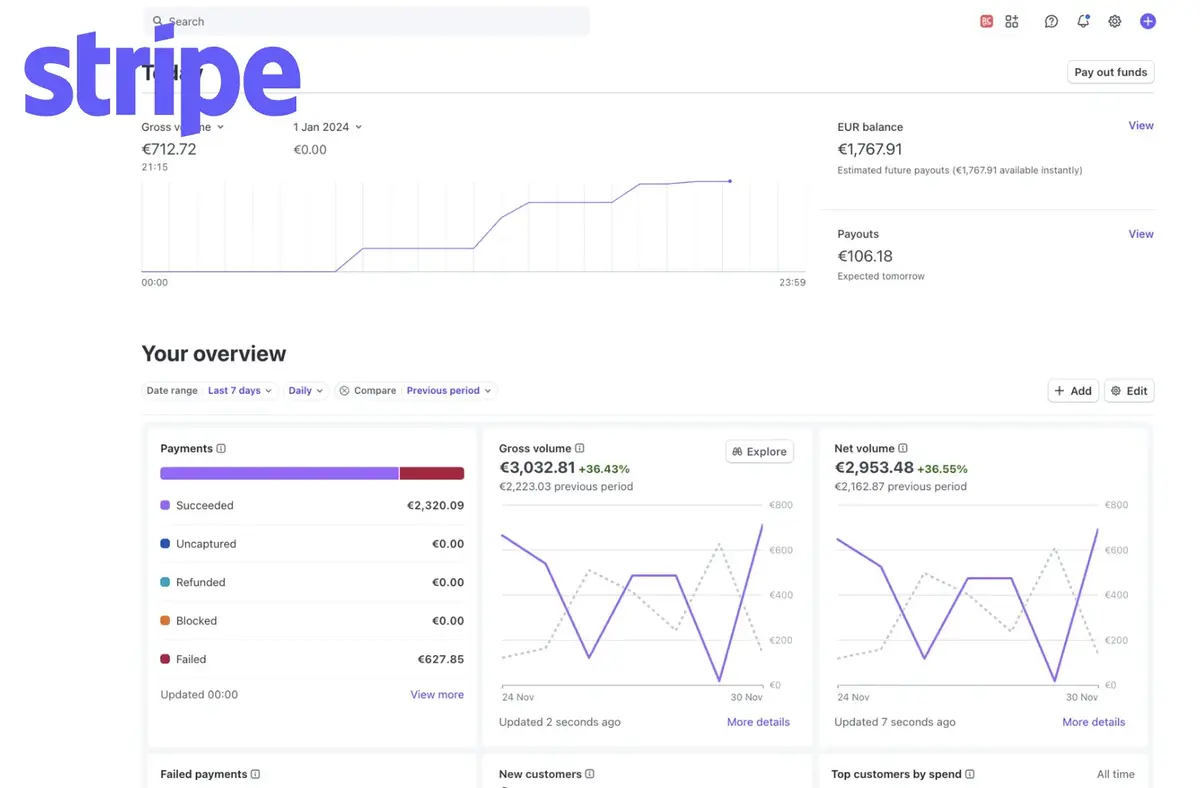Screen dimensions: 1200x788
Task: Click the €2,320.09 Succeeded amount
Action: coord(435,506)
